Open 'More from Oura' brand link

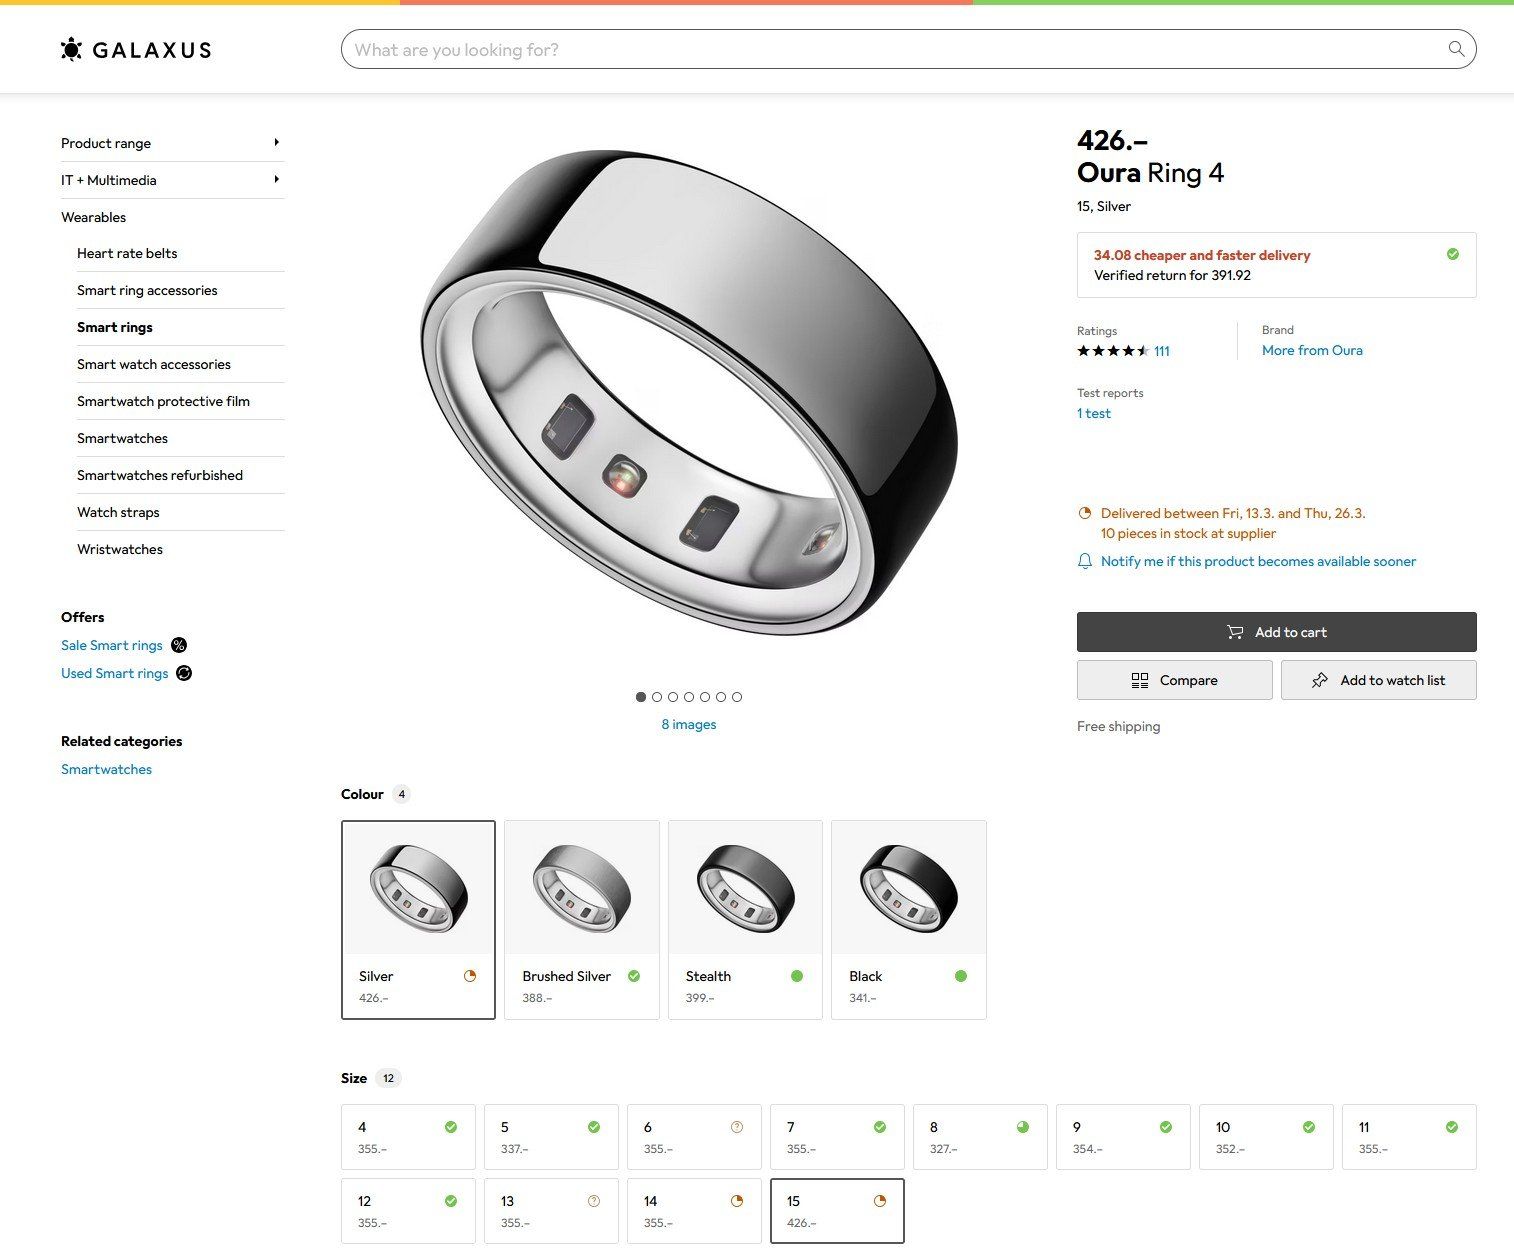click(1312, 350)
